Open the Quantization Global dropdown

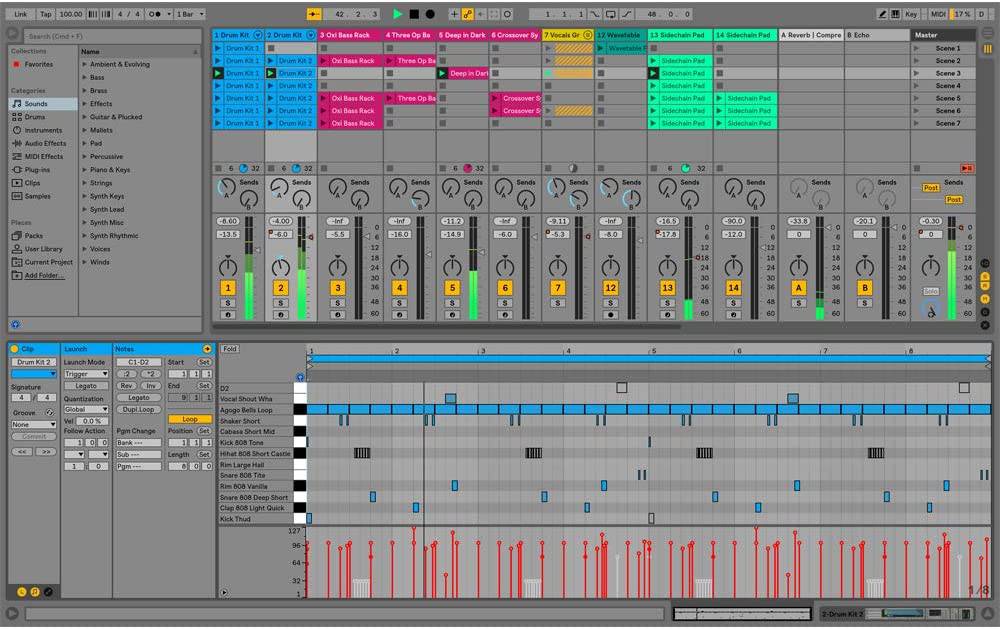coord(86,409)
